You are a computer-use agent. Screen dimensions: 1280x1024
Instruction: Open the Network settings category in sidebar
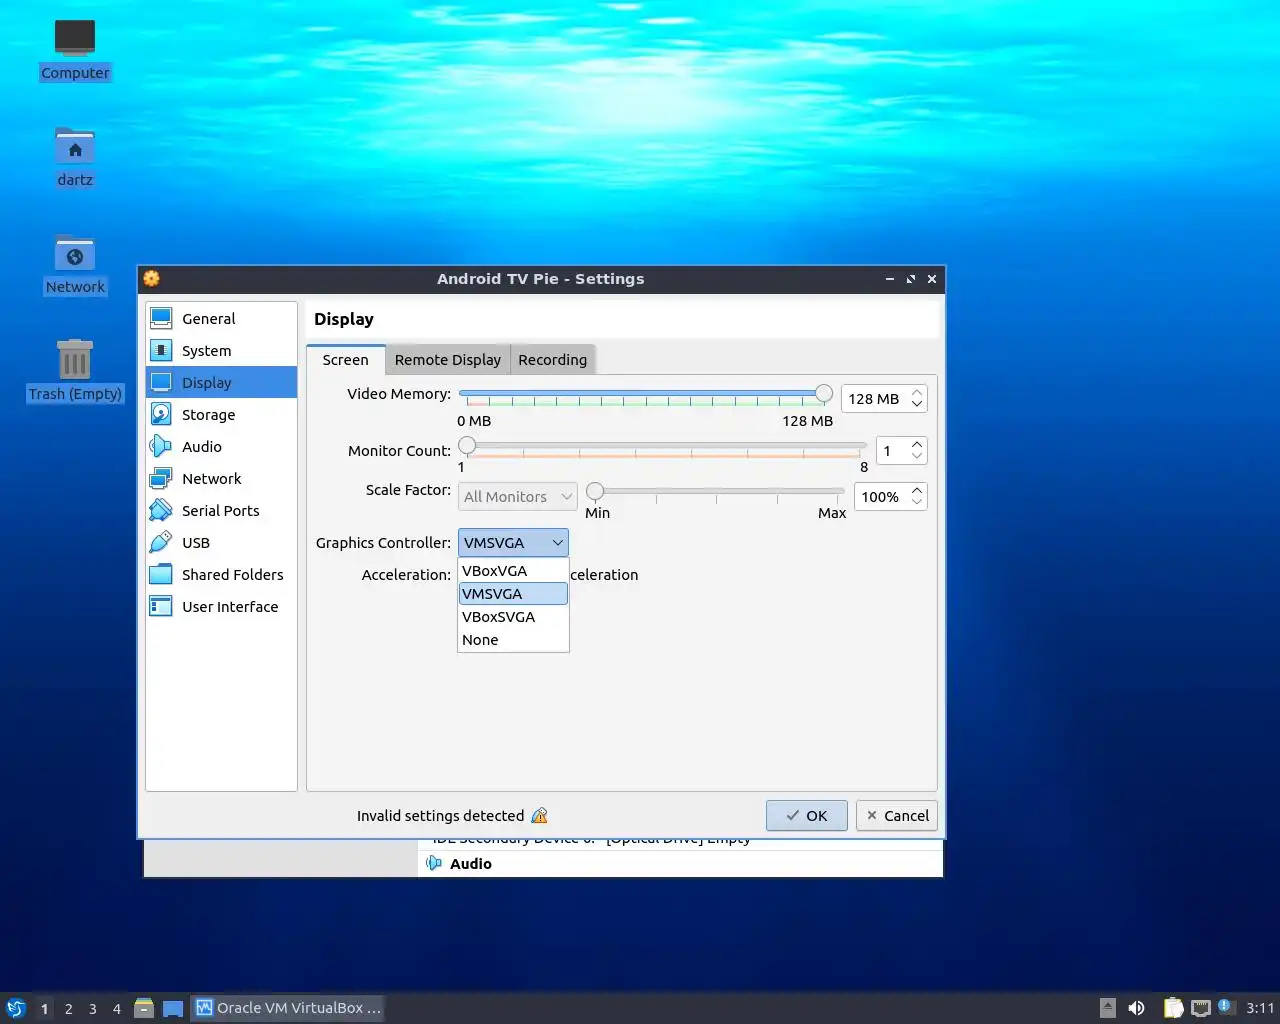point(221,479)
